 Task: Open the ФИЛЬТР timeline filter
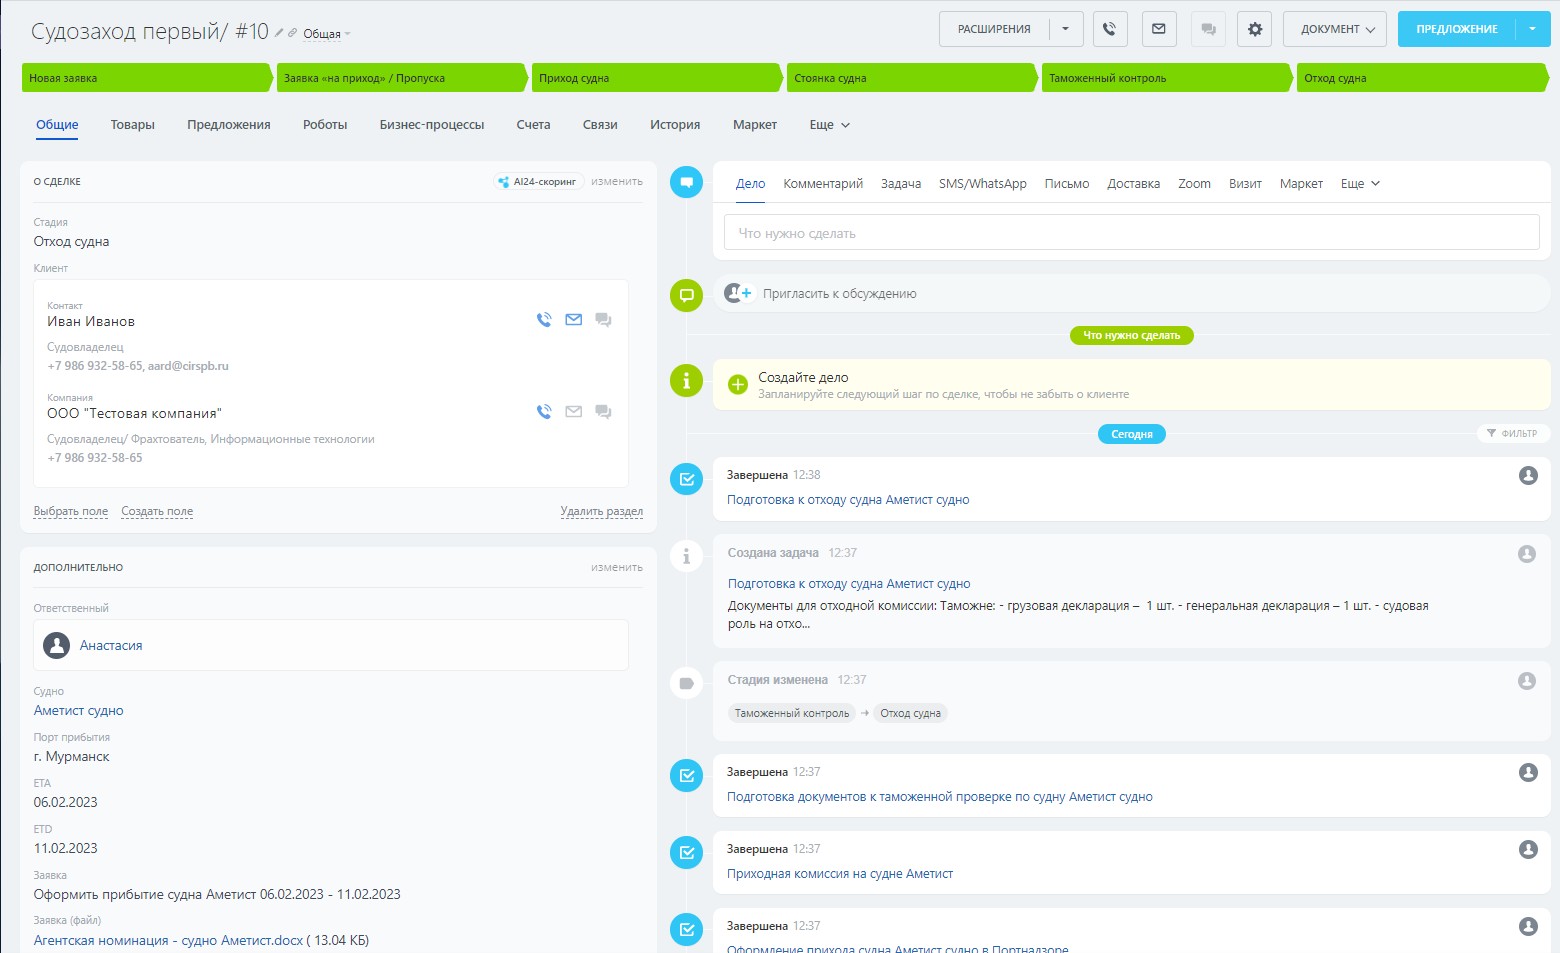1513,433
